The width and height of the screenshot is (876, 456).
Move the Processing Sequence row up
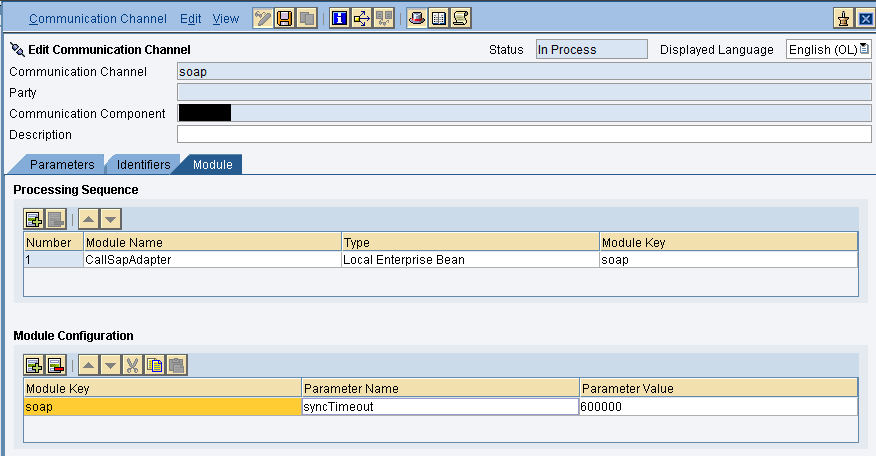tap(89, 220)
